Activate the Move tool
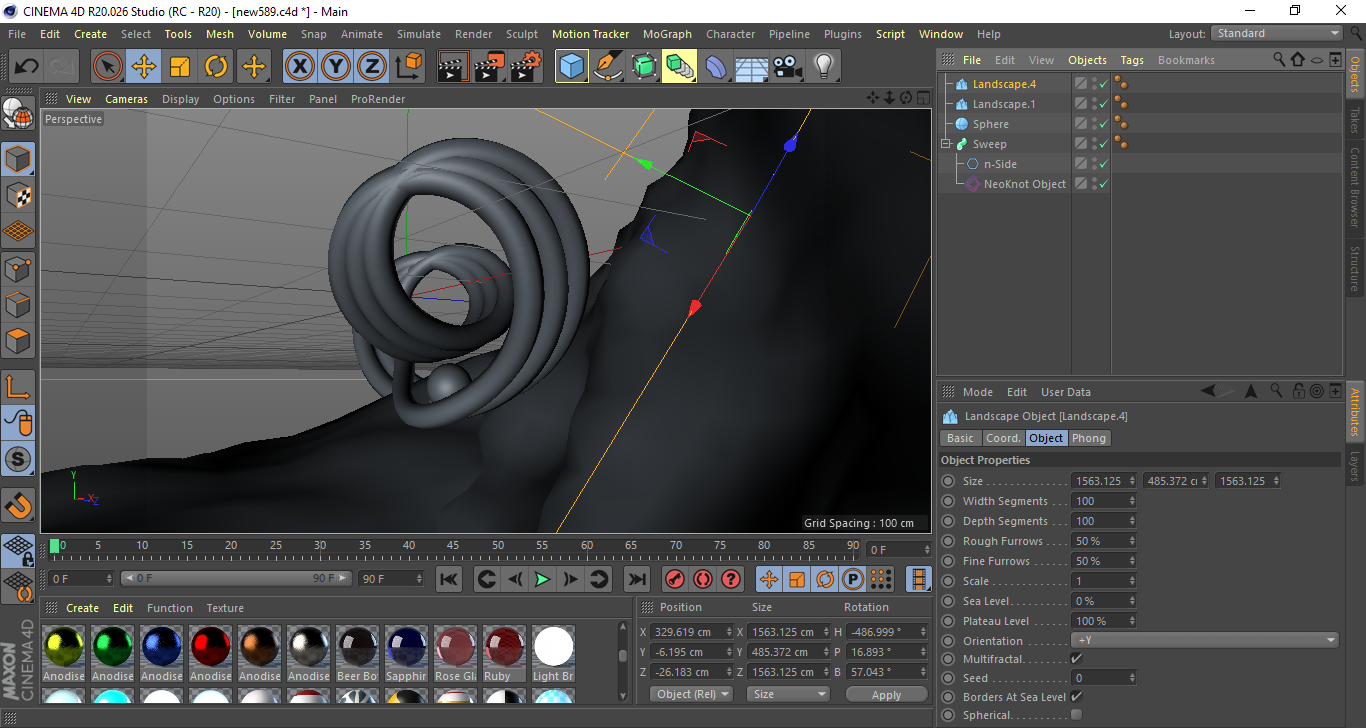Screen dimensions: 1366x728 click(144, 67)
